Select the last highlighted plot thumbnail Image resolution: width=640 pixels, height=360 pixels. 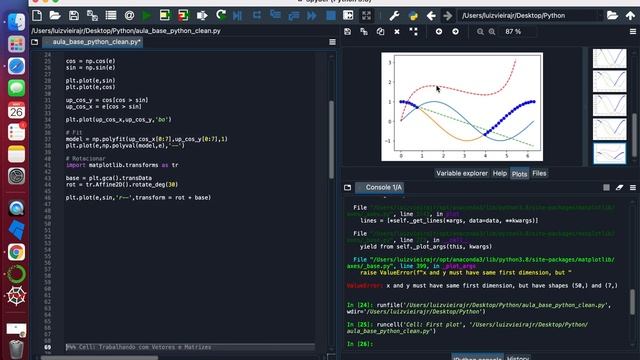[x=609, y=153]
